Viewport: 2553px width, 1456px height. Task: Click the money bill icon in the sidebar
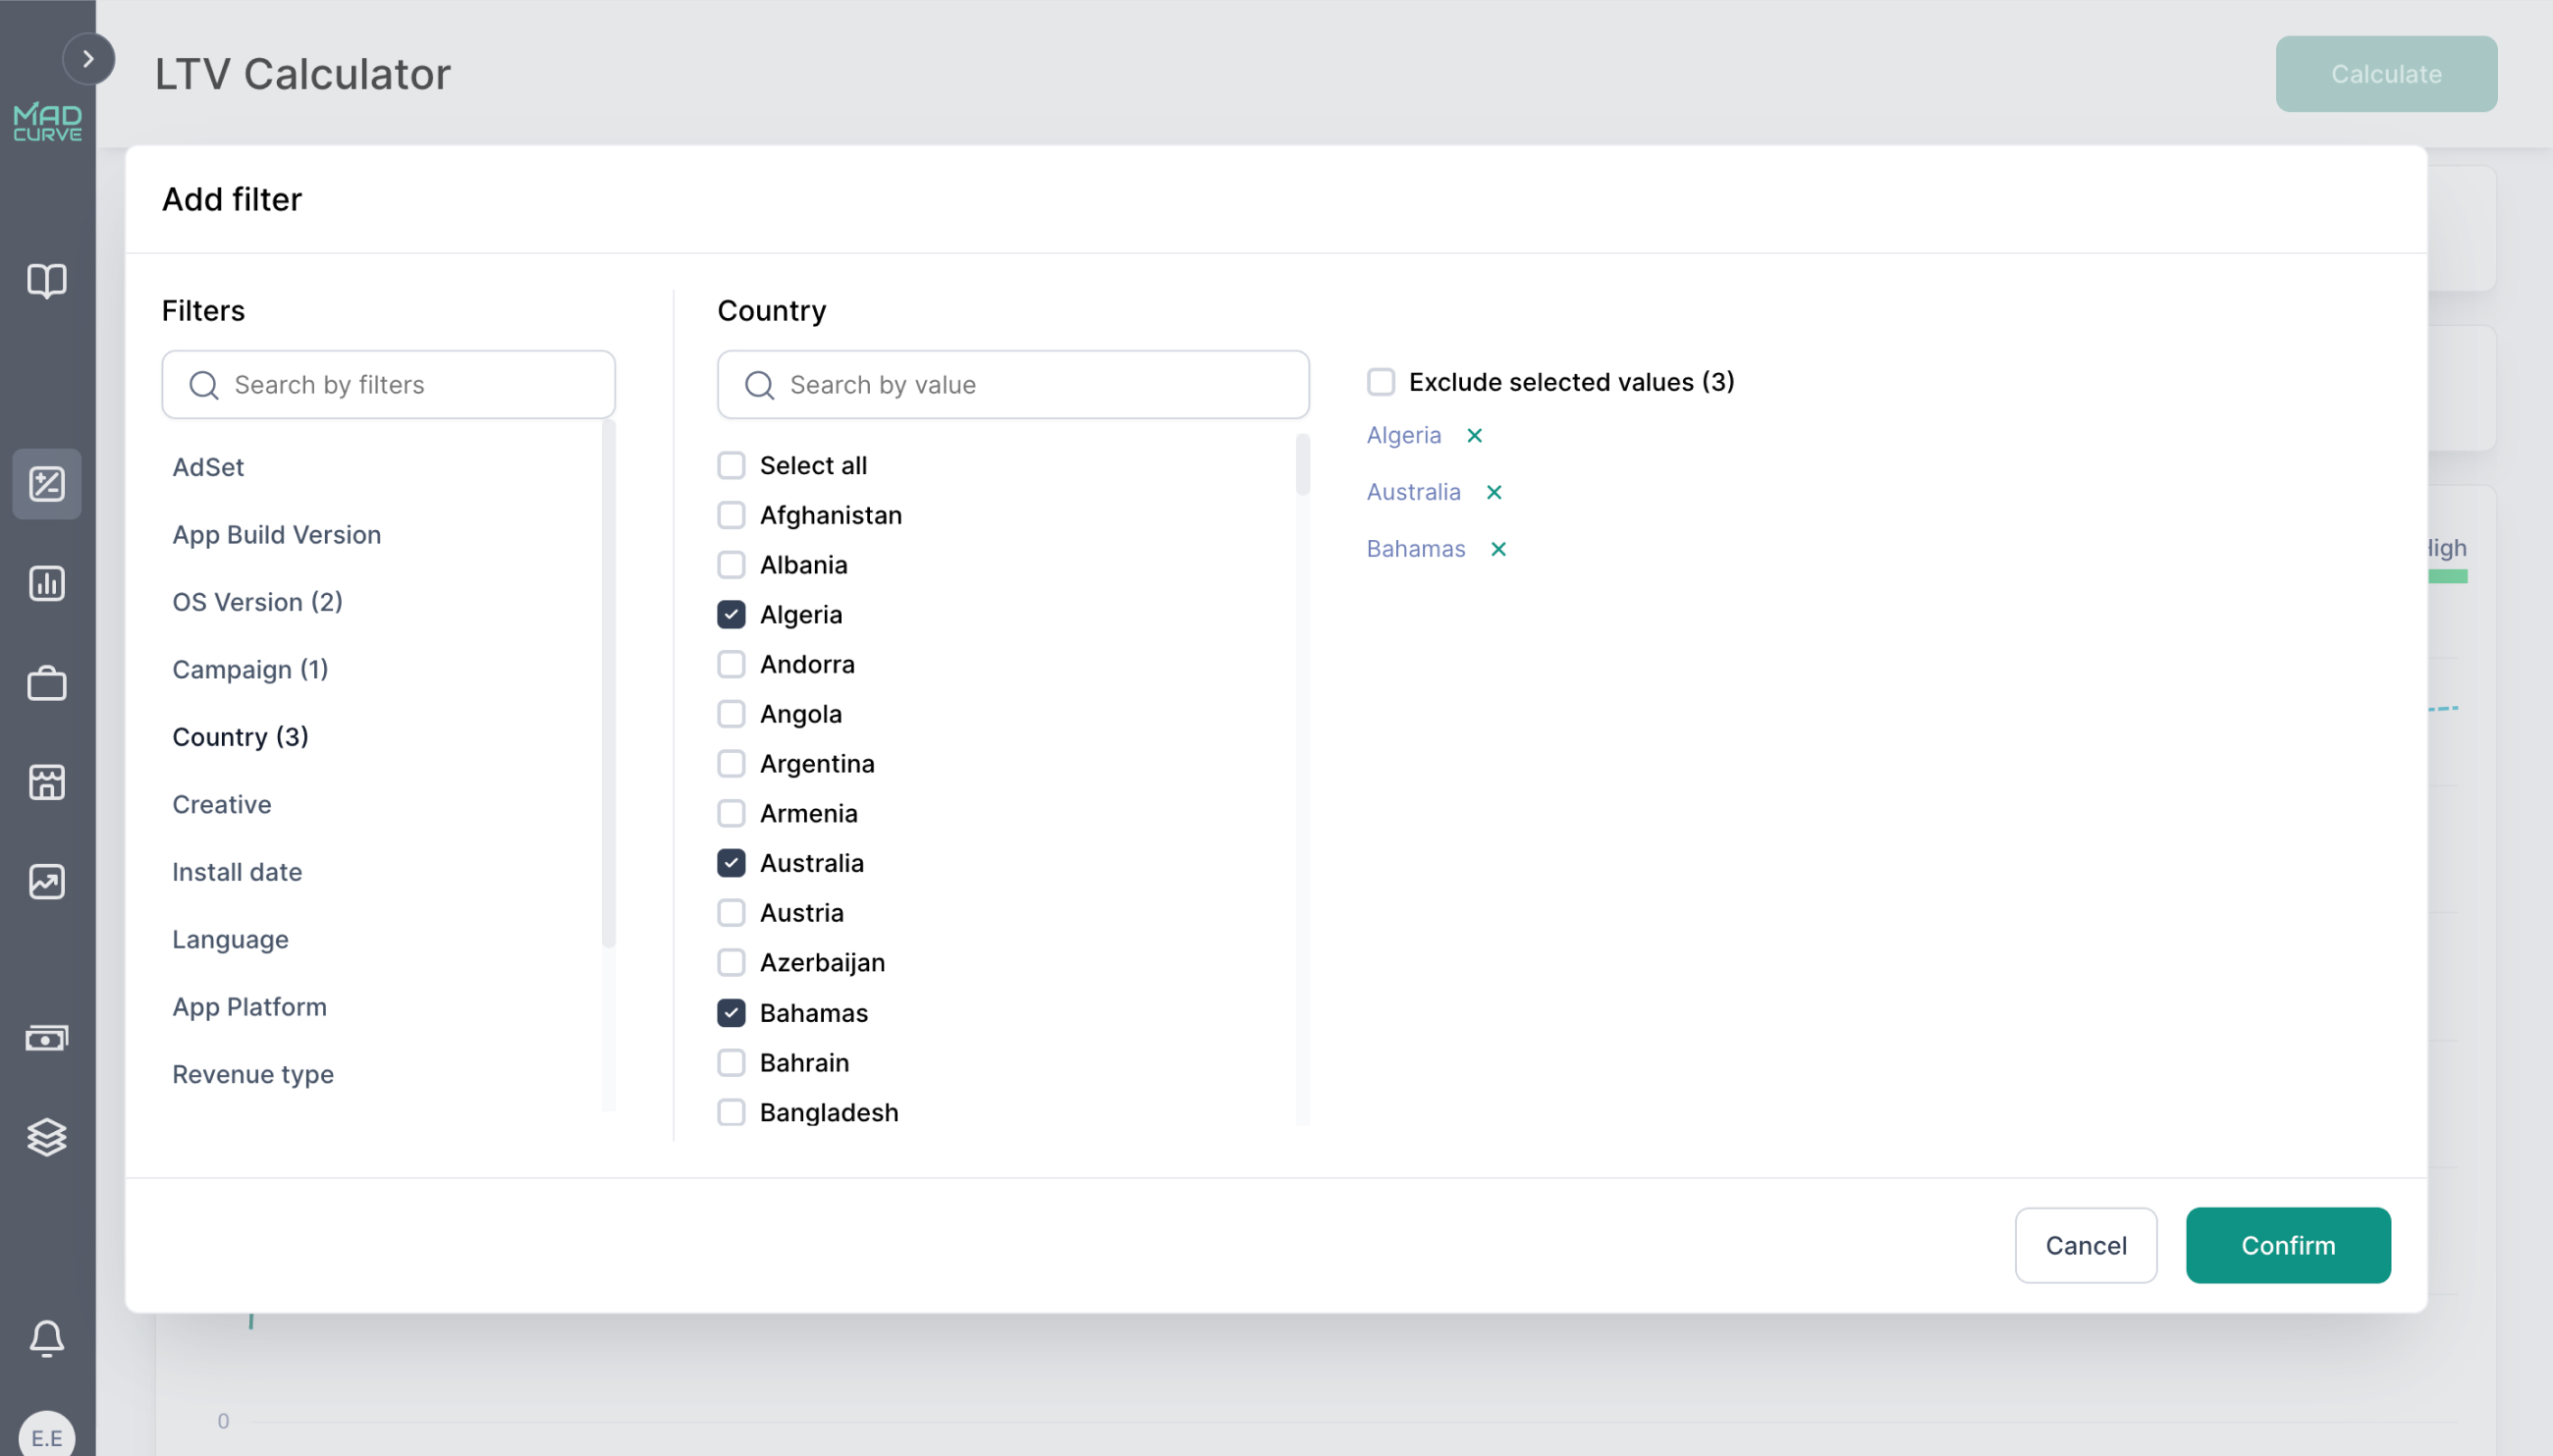[x=47, y=1038]
